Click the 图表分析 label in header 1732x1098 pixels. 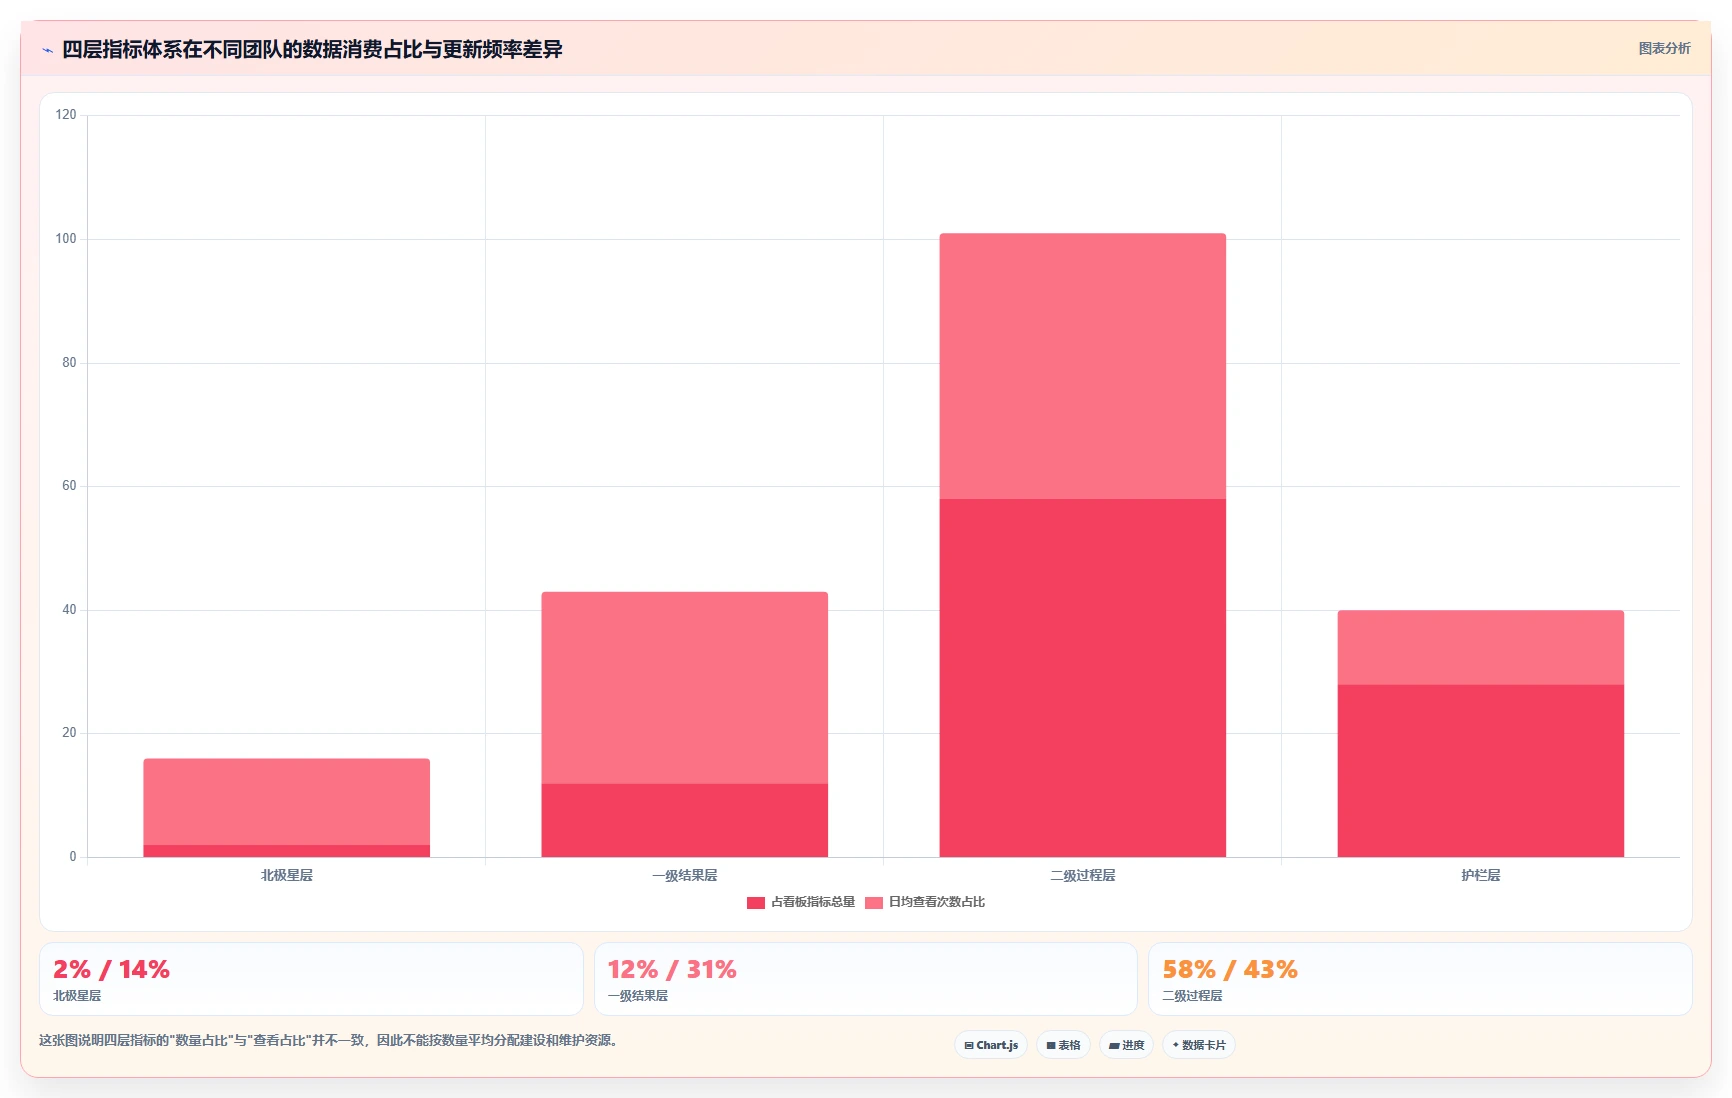point(1664,48)
